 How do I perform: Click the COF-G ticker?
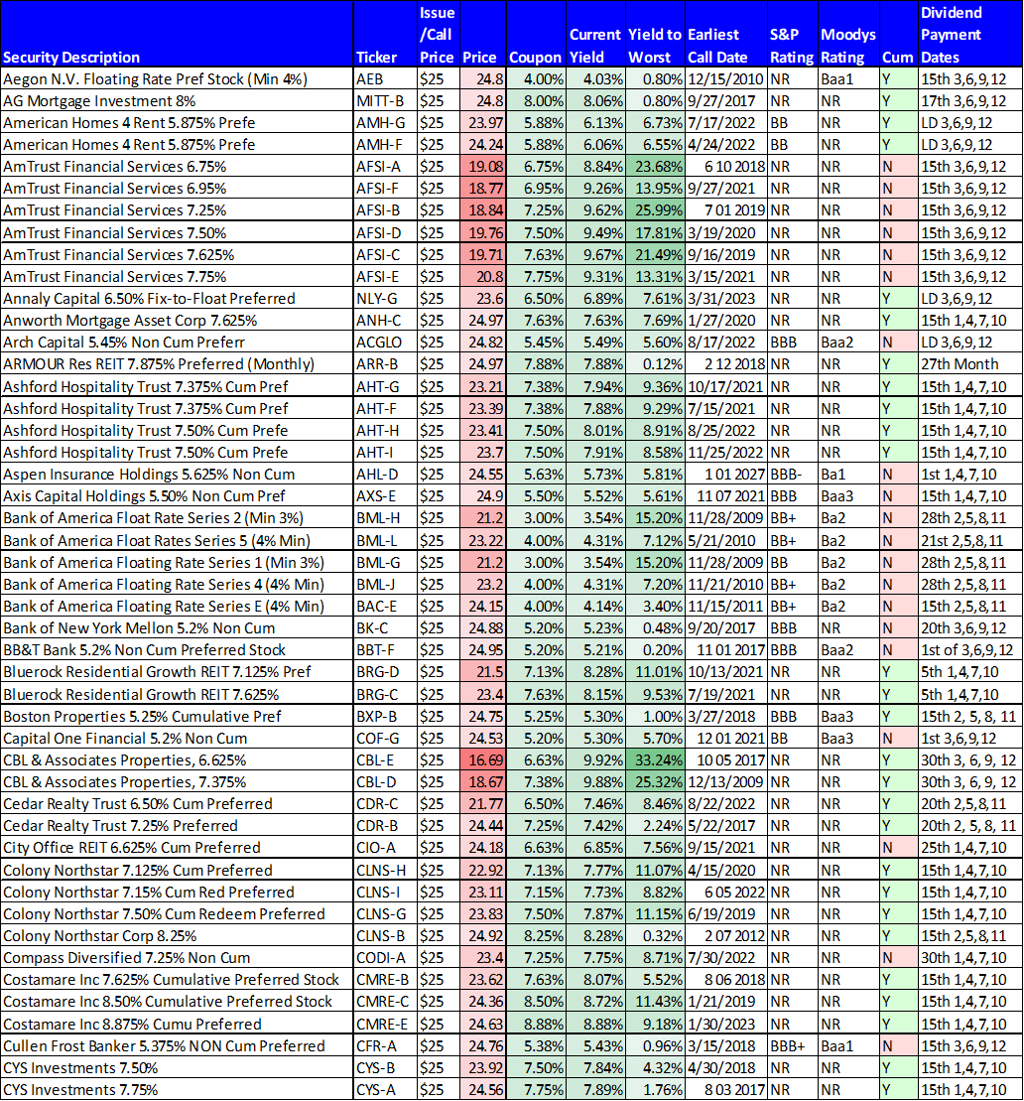point(385,739)
